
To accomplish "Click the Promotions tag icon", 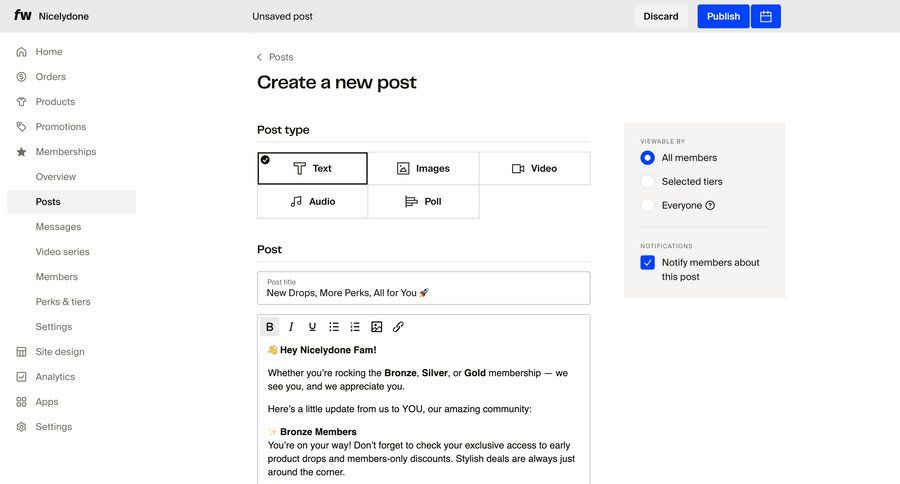I will (21, 127).
